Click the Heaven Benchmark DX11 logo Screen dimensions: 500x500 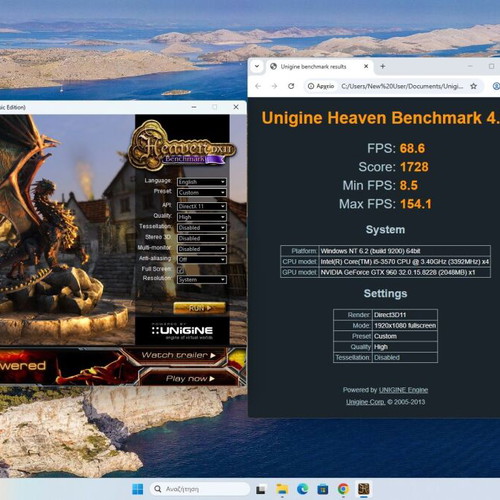point(183,146)
